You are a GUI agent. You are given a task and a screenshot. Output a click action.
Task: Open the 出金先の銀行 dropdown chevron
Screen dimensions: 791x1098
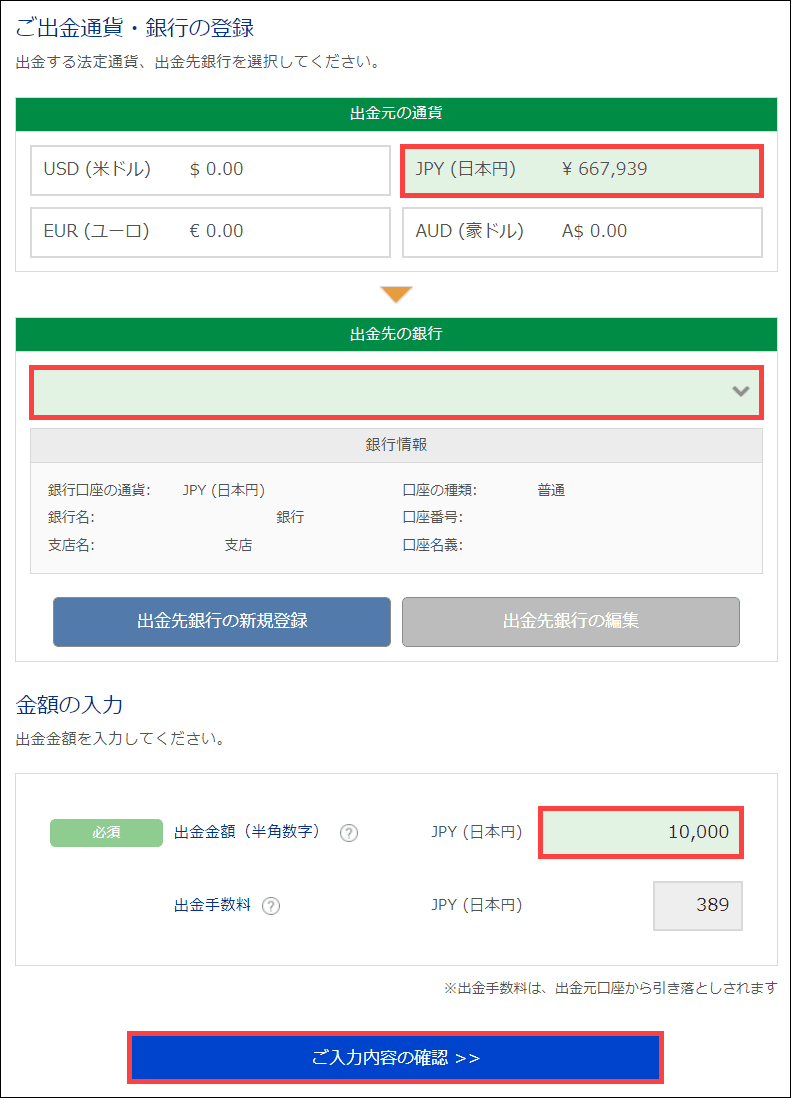[740, 391]
